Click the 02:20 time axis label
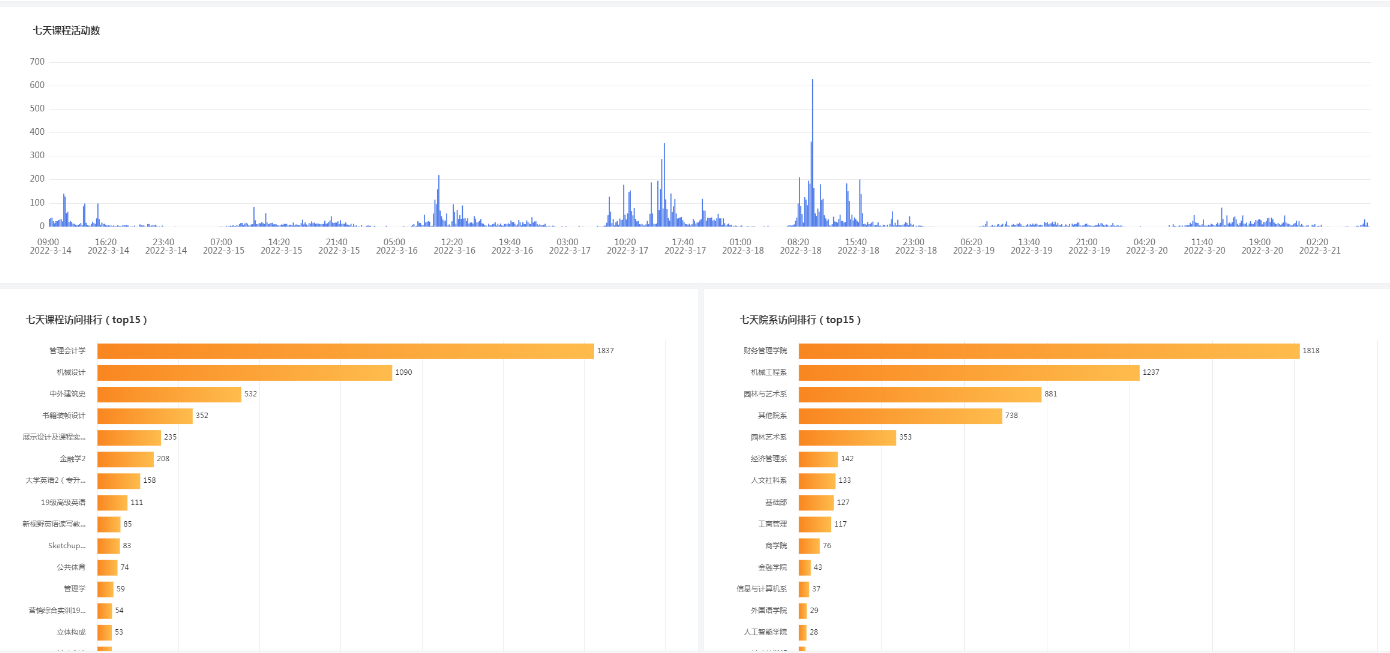Screen dimensions: 1390x653 tap(1317, 242)
